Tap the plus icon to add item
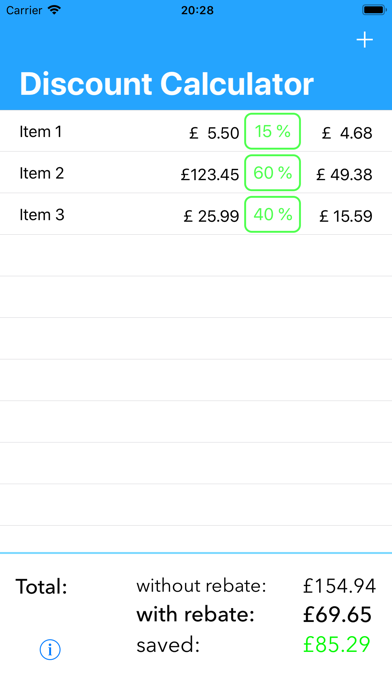 tap(364, 40)
